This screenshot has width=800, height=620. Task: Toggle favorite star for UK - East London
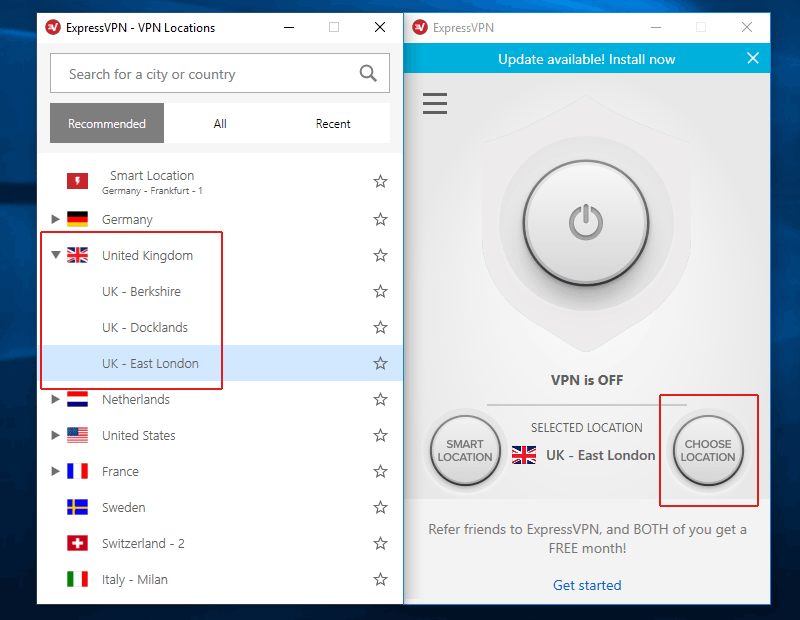click(380, 363)
